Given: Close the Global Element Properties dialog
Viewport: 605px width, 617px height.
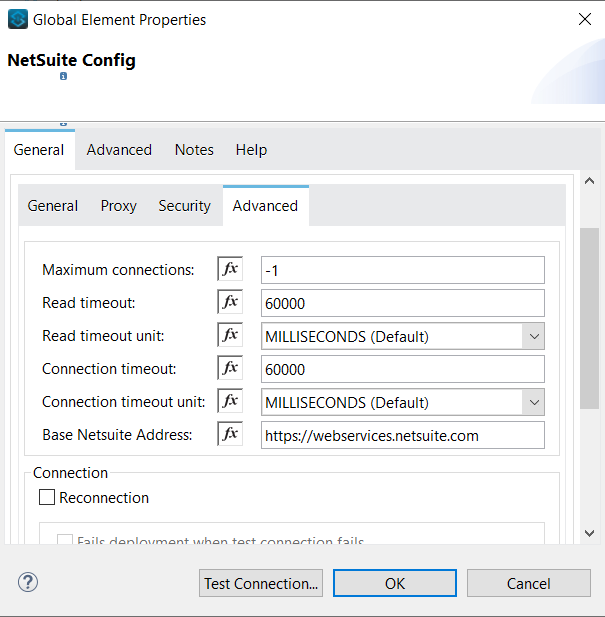Looking at the screenshot, I should (585, 19).
